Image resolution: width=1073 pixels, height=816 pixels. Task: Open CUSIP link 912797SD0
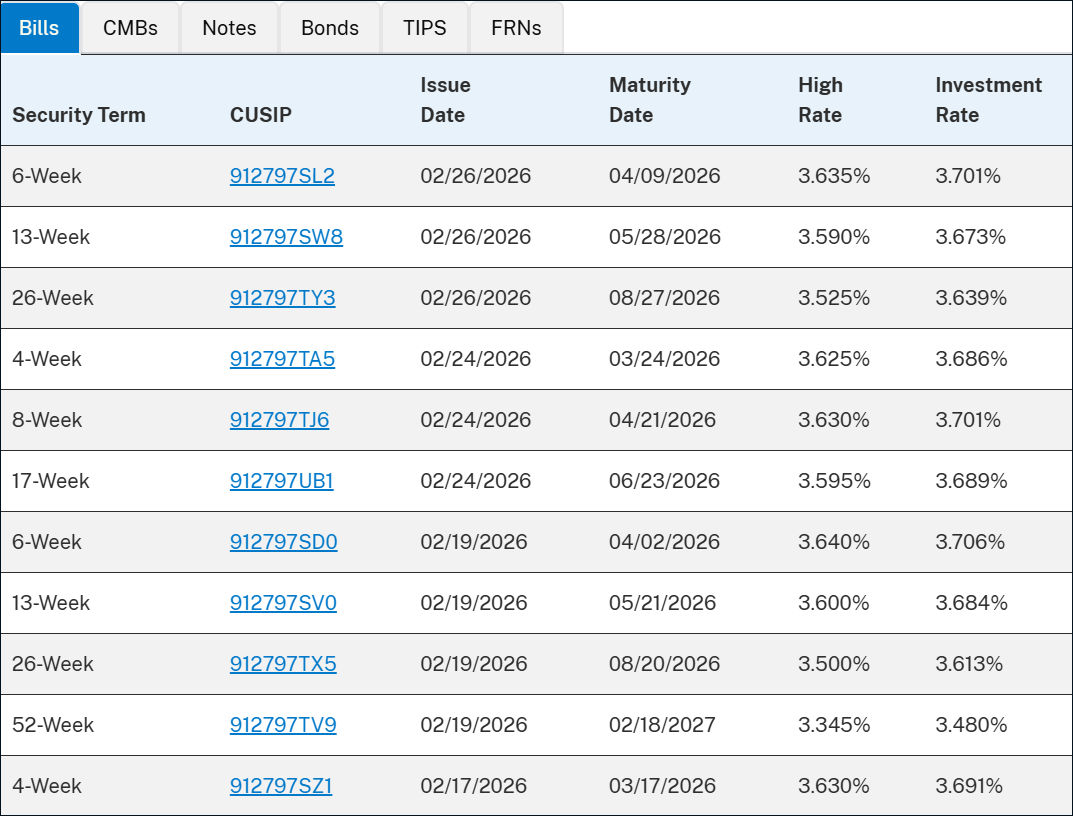click(283, 542)
